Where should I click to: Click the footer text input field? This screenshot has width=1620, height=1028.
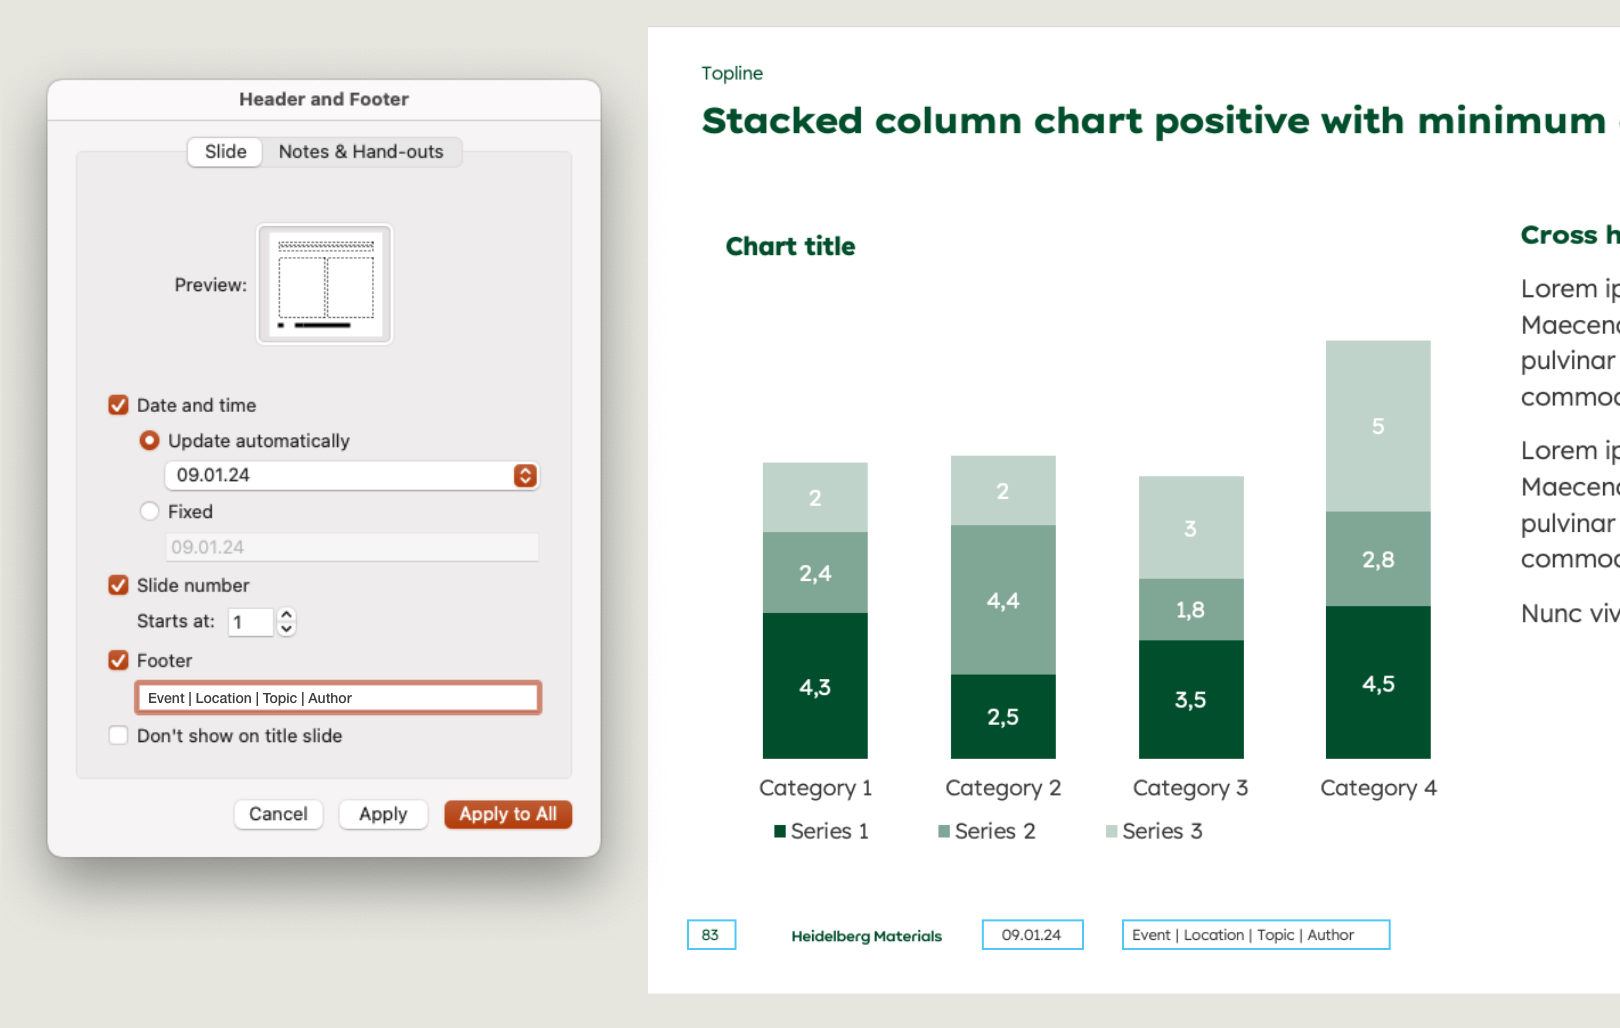tap(338, 698)
